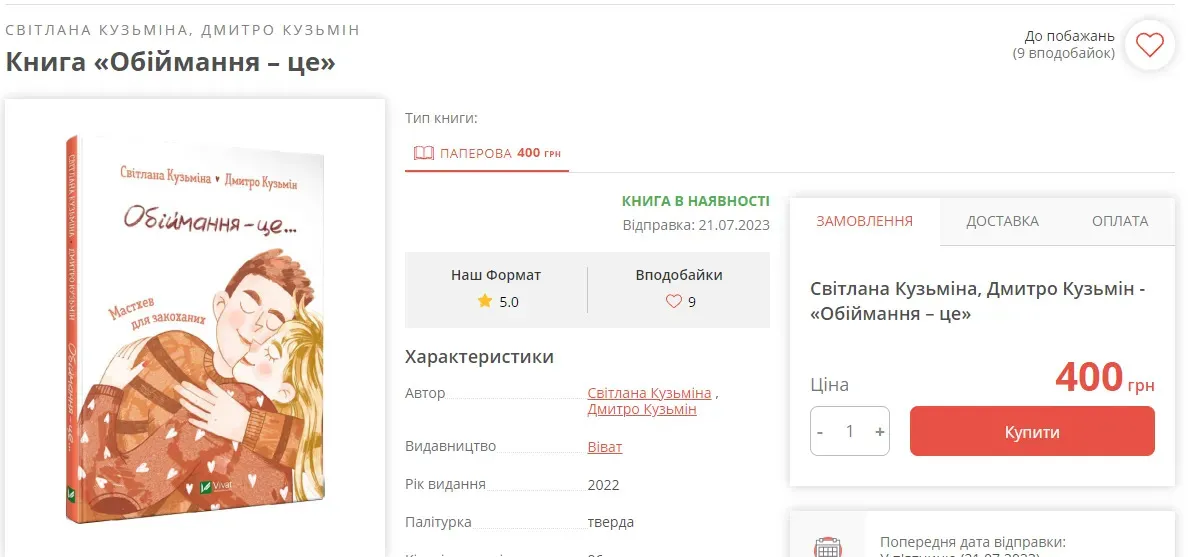Decrease quantity with the minus button
This screenshot has width=1204, height=557.
(821, 432)
